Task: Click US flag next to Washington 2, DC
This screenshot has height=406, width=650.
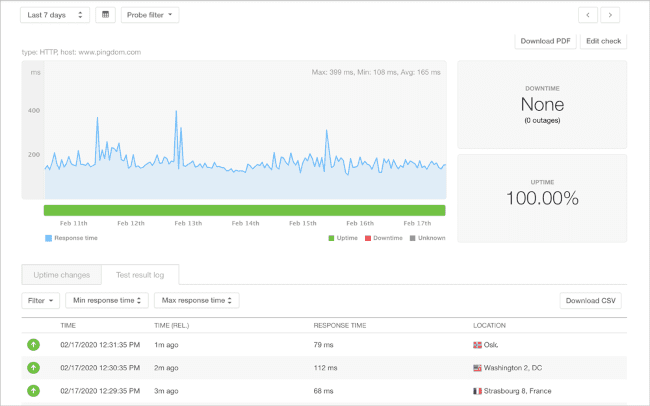Action: pyautogui.click(x=477, y=368)
